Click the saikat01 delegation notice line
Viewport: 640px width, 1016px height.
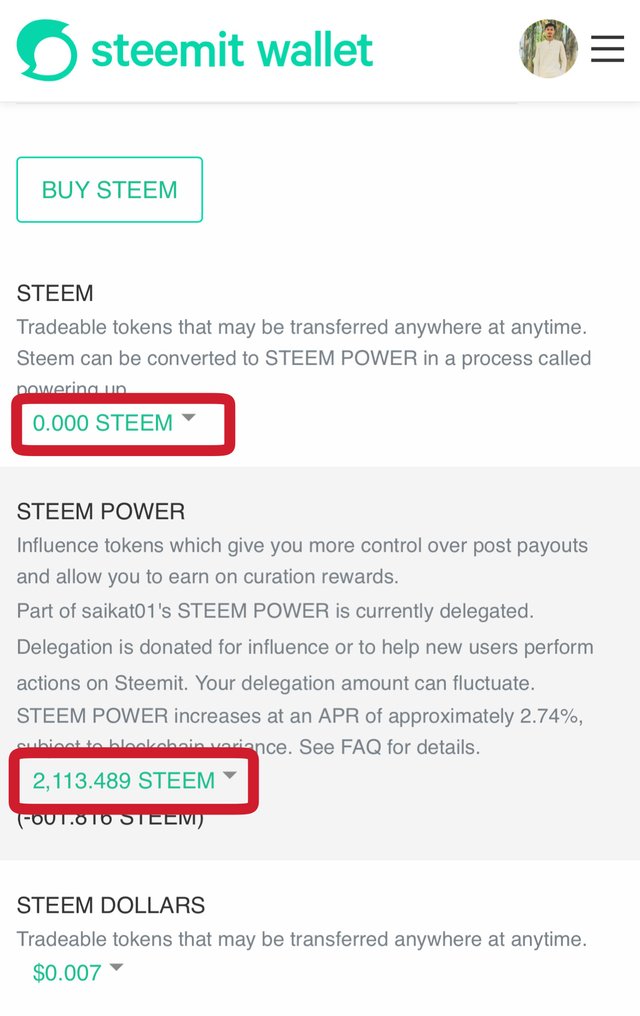tap(273, 610)
